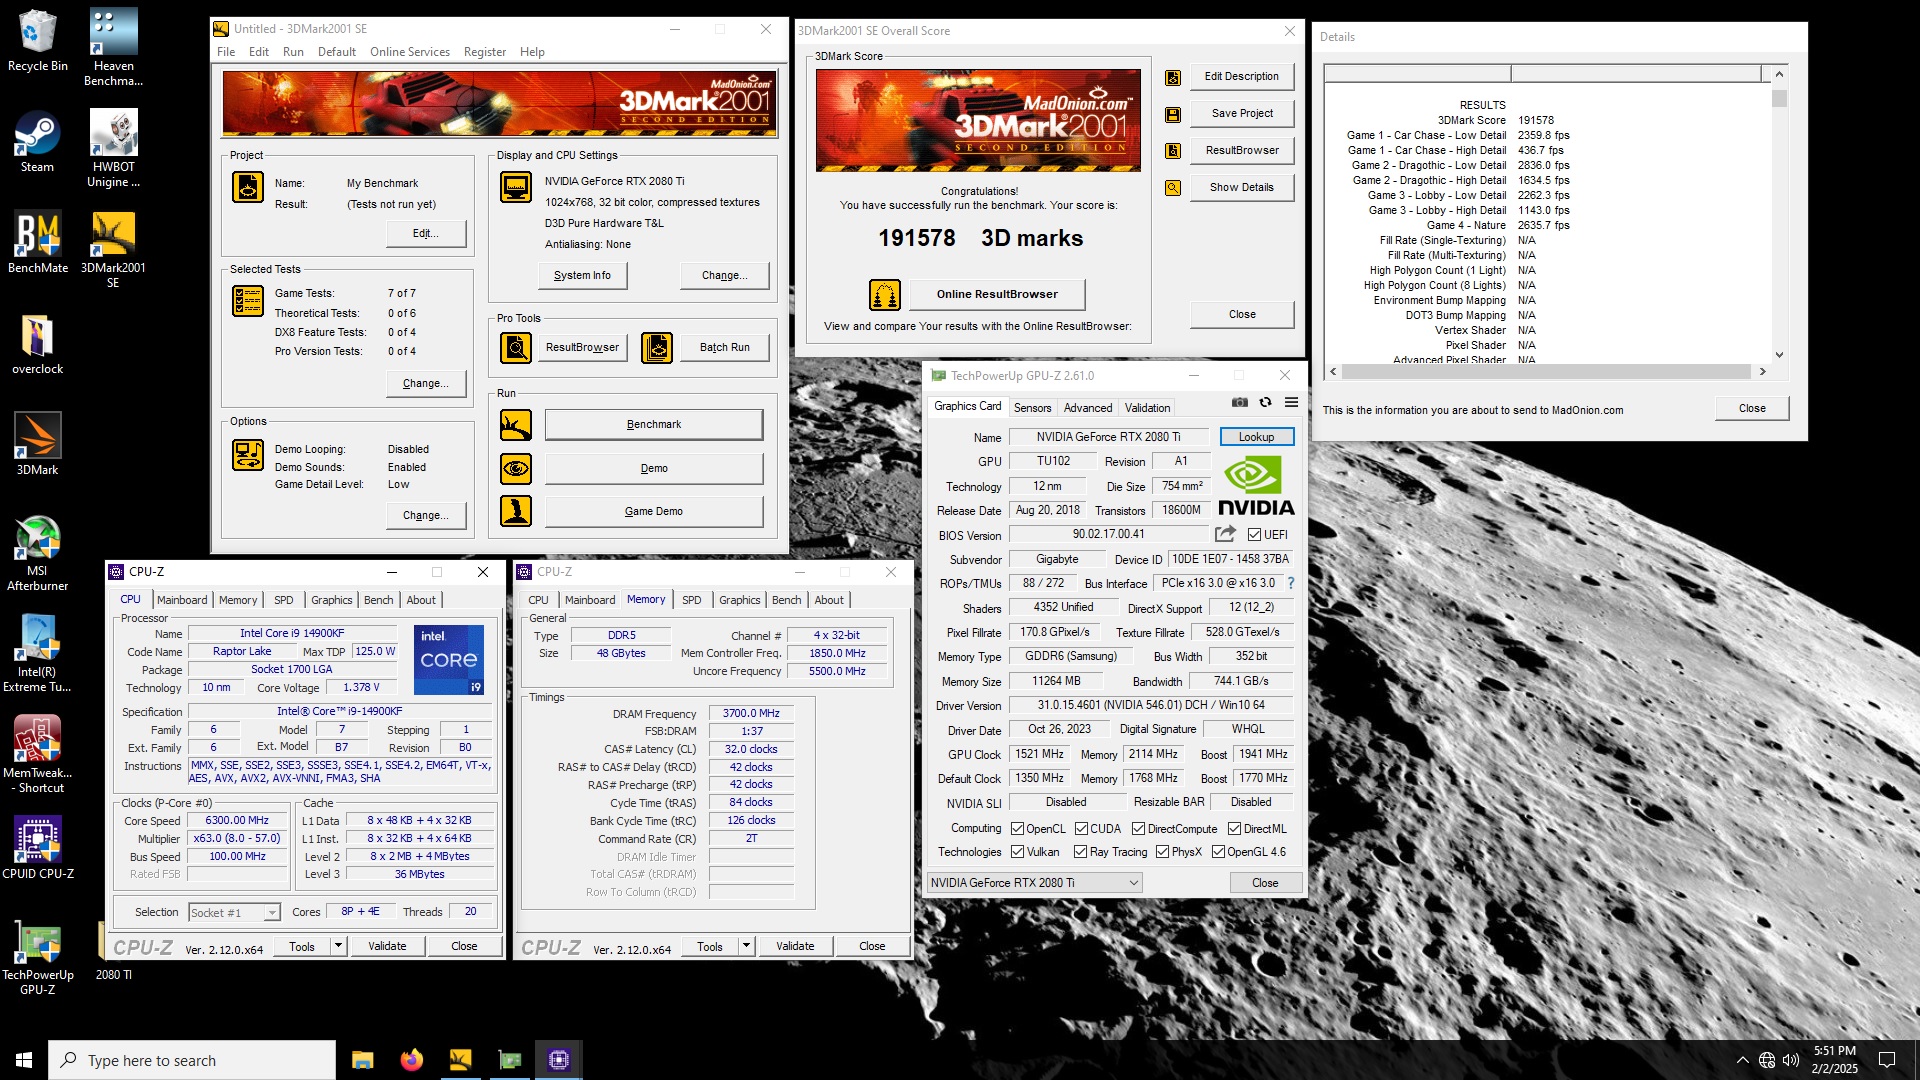Image resolution: width=1920 pixels, height=1080 pixels.
Task: Toggle the Ray Tracing checkbox
Action: [x=1080, y=852]
